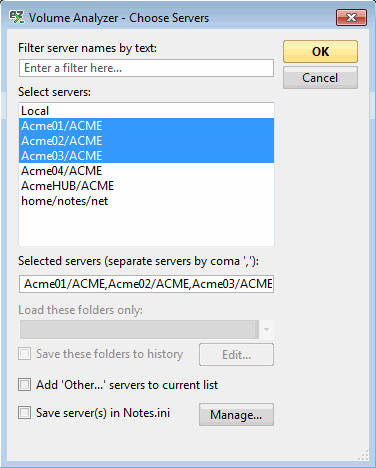Select Acme02/ACME server entry
Viewport: 376px width, 468px height.
[146, 141]
